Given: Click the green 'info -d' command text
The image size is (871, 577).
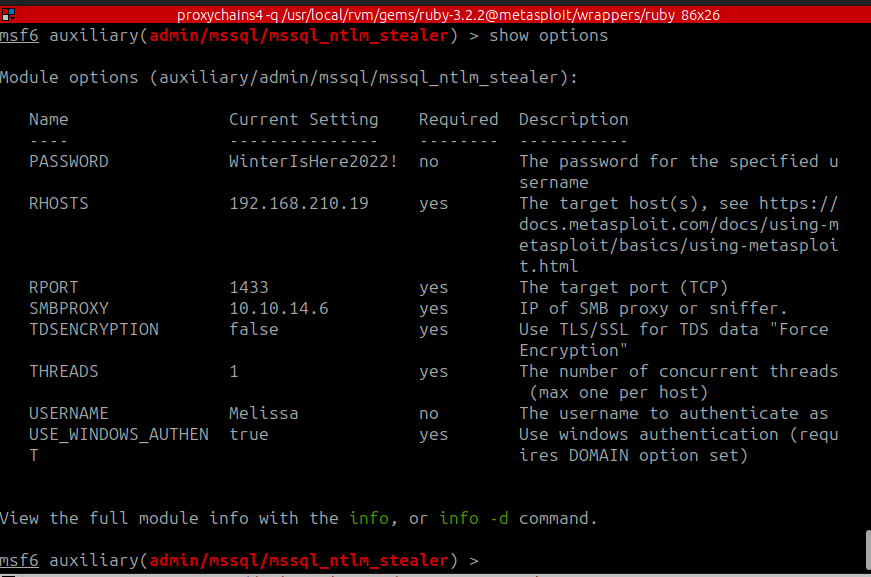Looking at the screenshot, I should (x=474, y=518).
